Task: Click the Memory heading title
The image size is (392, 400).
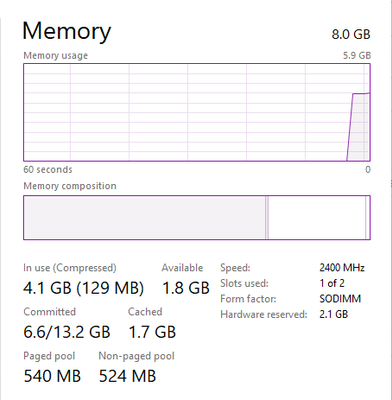Action: 67,31
